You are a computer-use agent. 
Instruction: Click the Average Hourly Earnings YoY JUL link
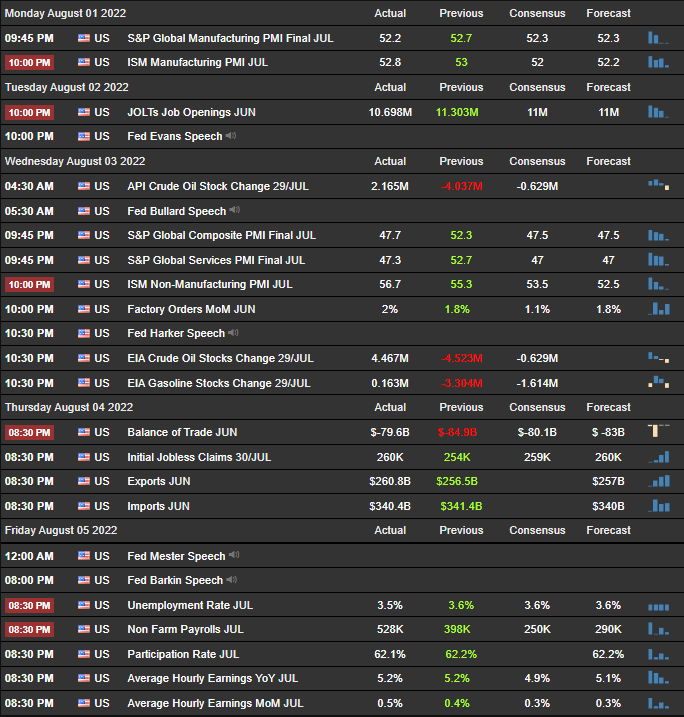(213, 679)
